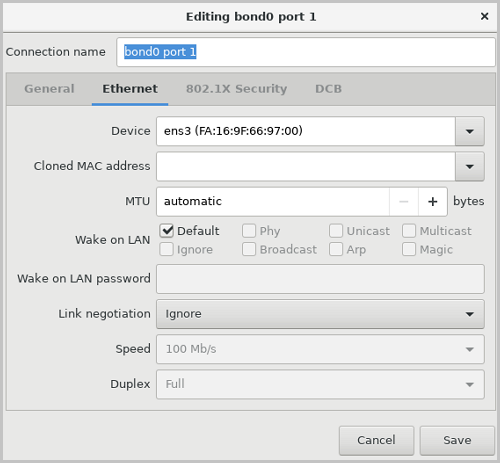
Task: Enable the Magic Wake on LAN option
Action: click(409, 249)
